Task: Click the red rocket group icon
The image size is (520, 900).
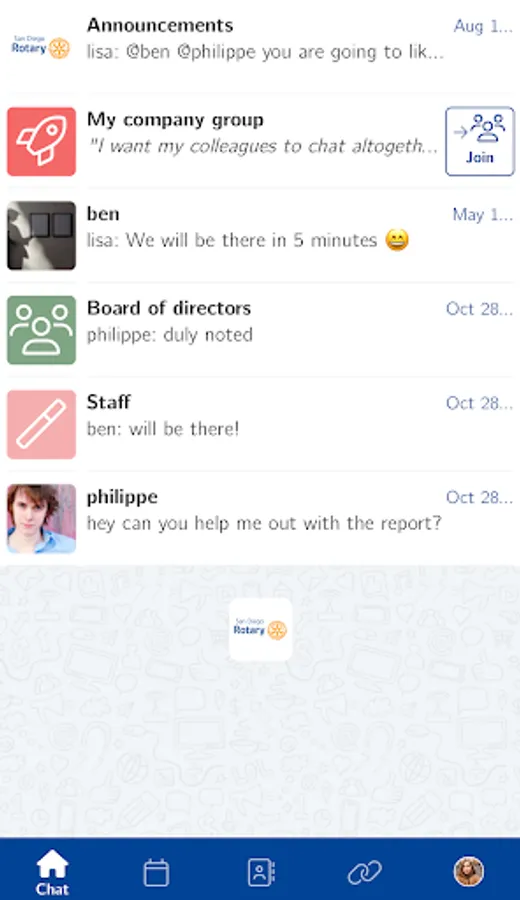Action: click(x=41, y=141)
